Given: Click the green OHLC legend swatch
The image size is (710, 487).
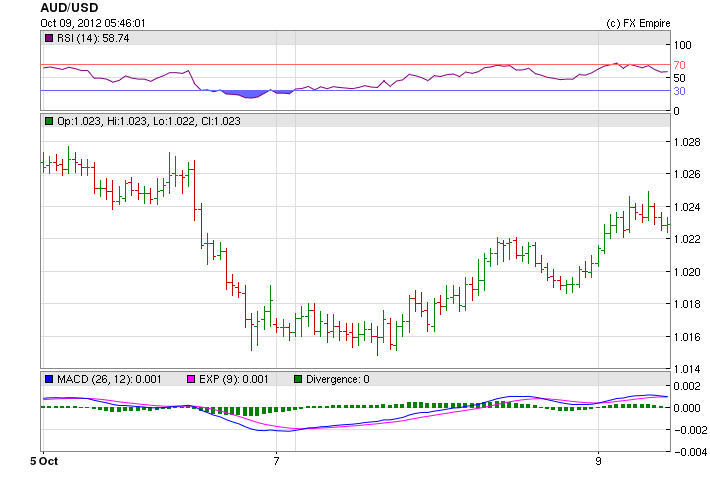Looking at the screenshot, I should pos(49,121).
